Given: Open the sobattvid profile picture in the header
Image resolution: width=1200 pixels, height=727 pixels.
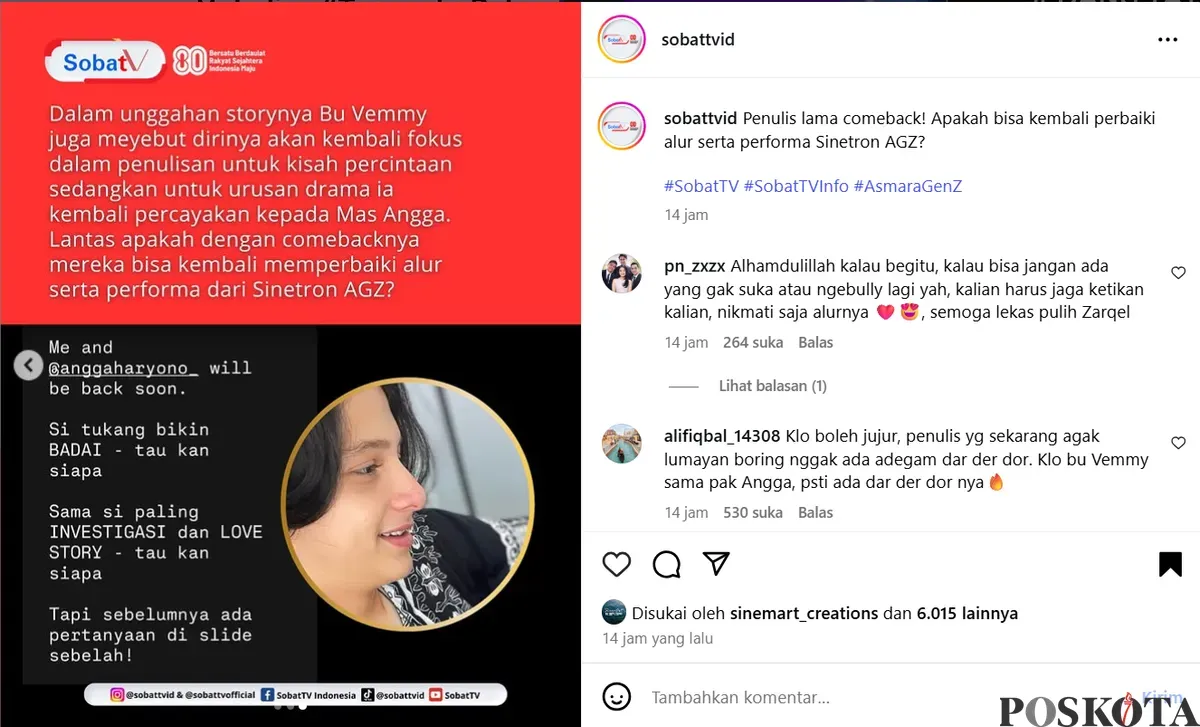Looking at the screenshot, I should 621,40.
